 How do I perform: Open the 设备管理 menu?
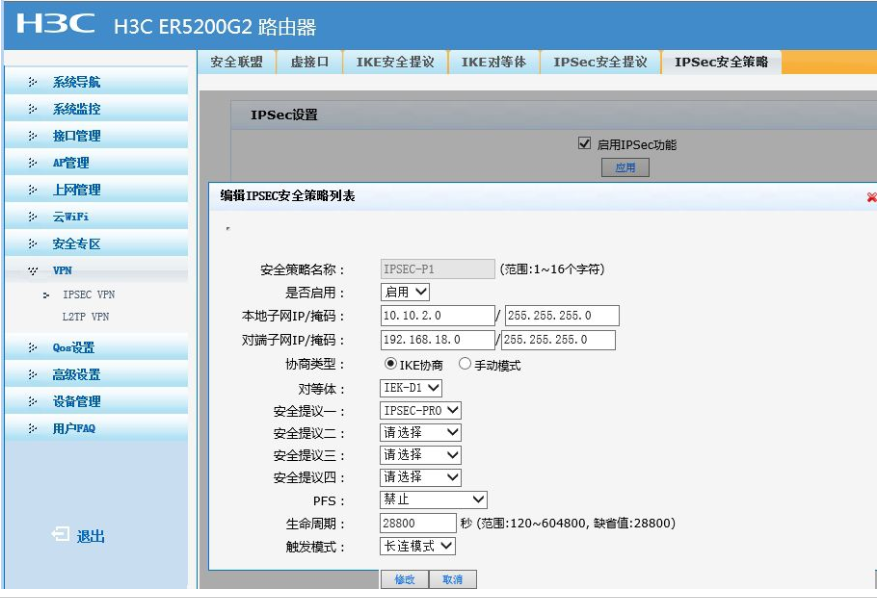[96, 401]
